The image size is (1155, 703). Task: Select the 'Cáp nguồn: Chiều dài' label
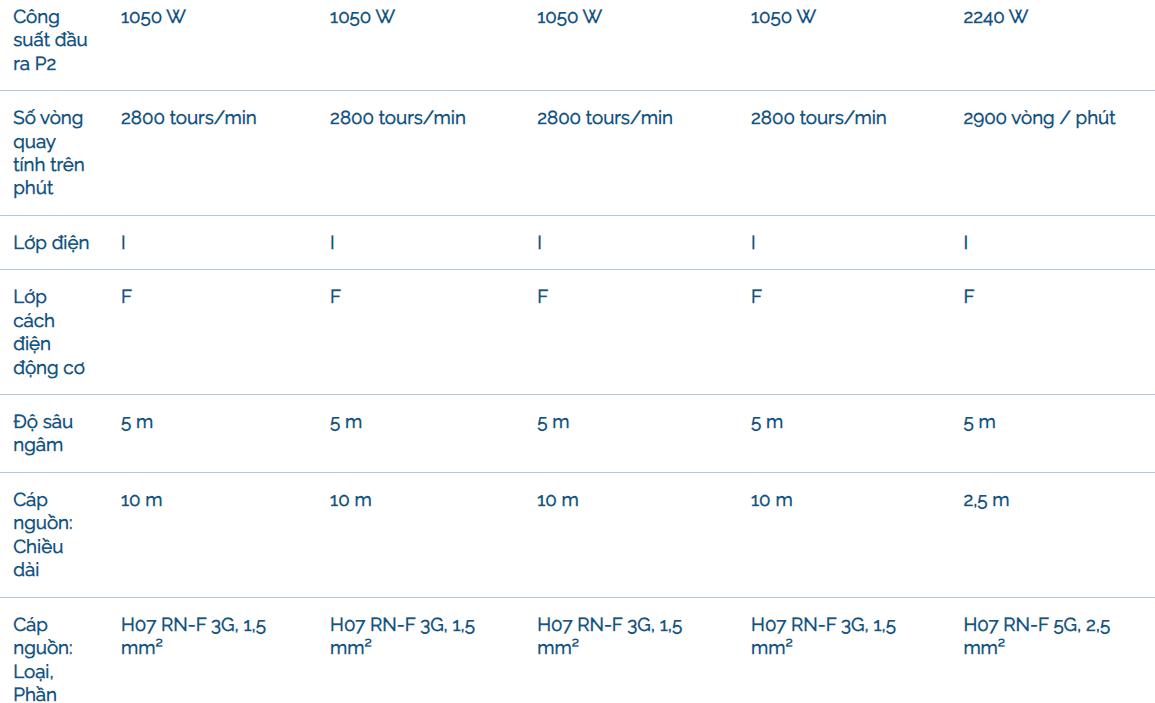click(38, 535)
